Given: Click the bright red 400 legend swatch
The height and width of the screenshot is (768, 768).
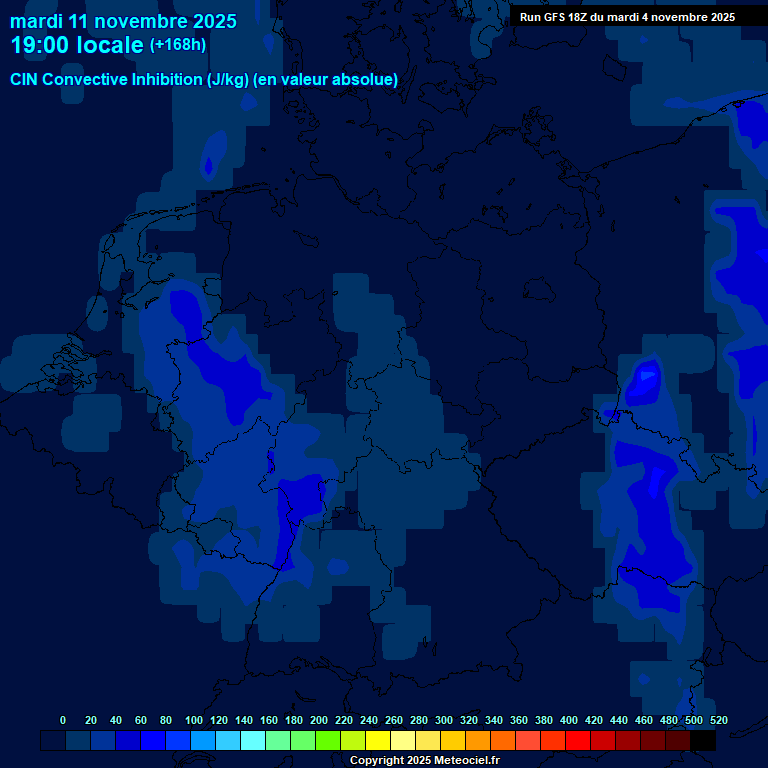Looking at the screenshot, I should coord(578,741).
